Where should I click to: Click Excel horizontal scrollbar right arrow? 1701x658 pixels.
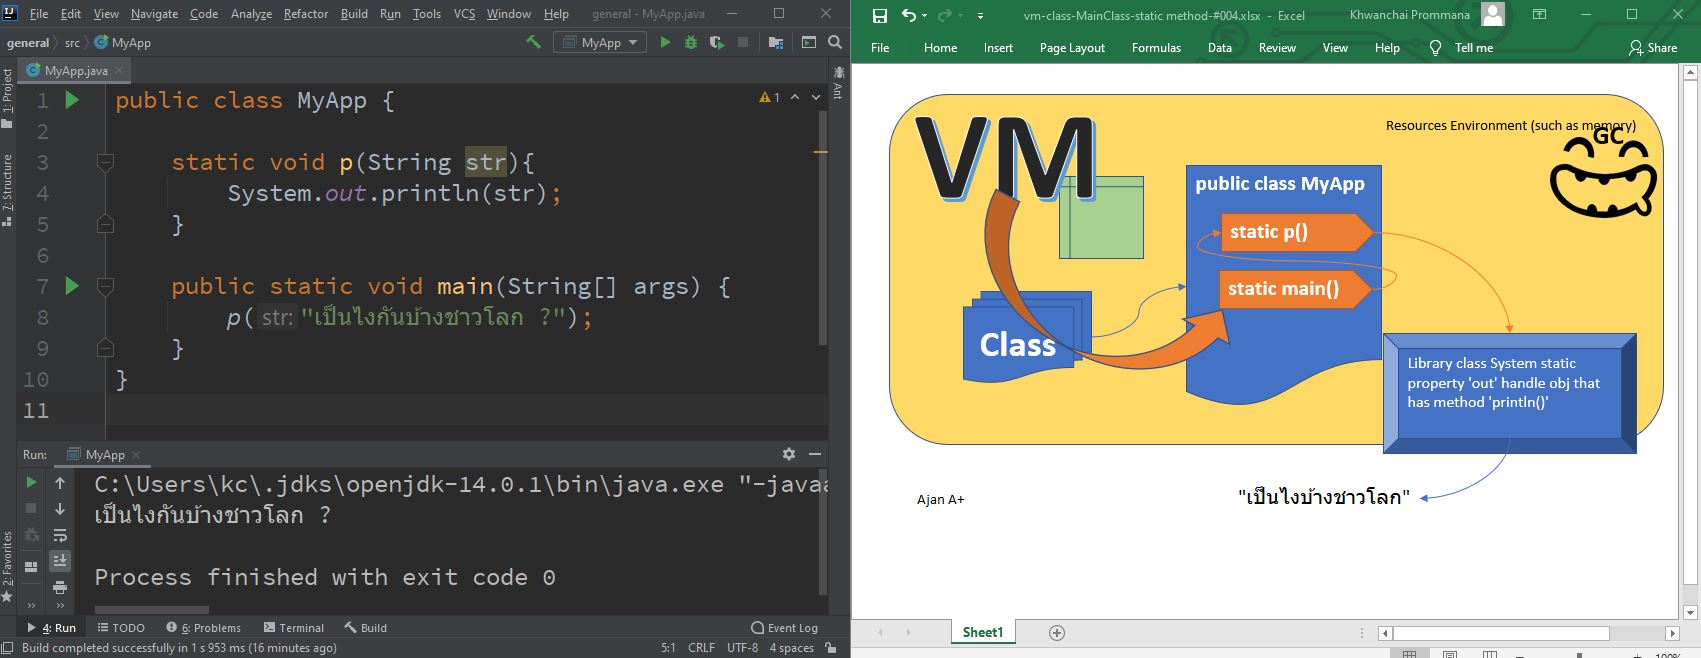pos(1672,633)
